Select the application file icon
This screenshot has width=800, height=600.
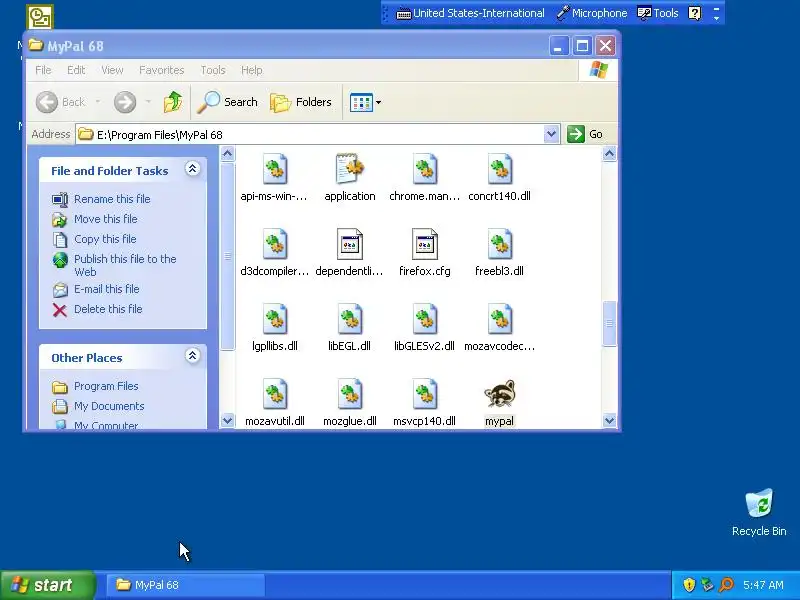pos(349,168)
